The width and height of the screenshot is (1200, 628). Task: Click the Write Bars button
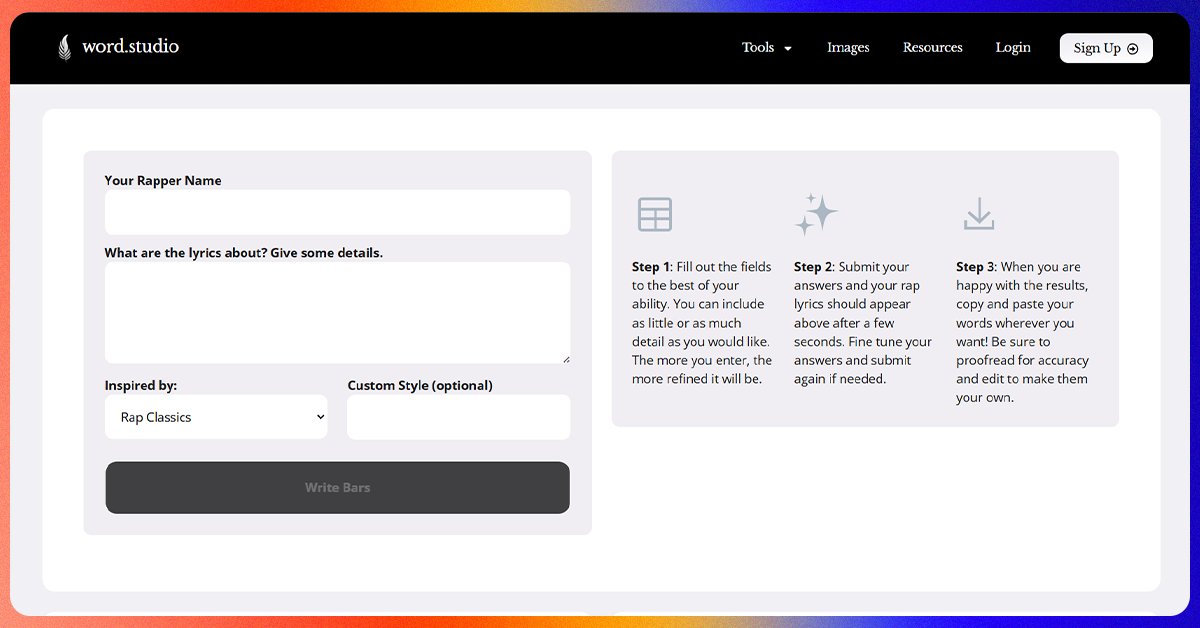click(x=337, y=488)
